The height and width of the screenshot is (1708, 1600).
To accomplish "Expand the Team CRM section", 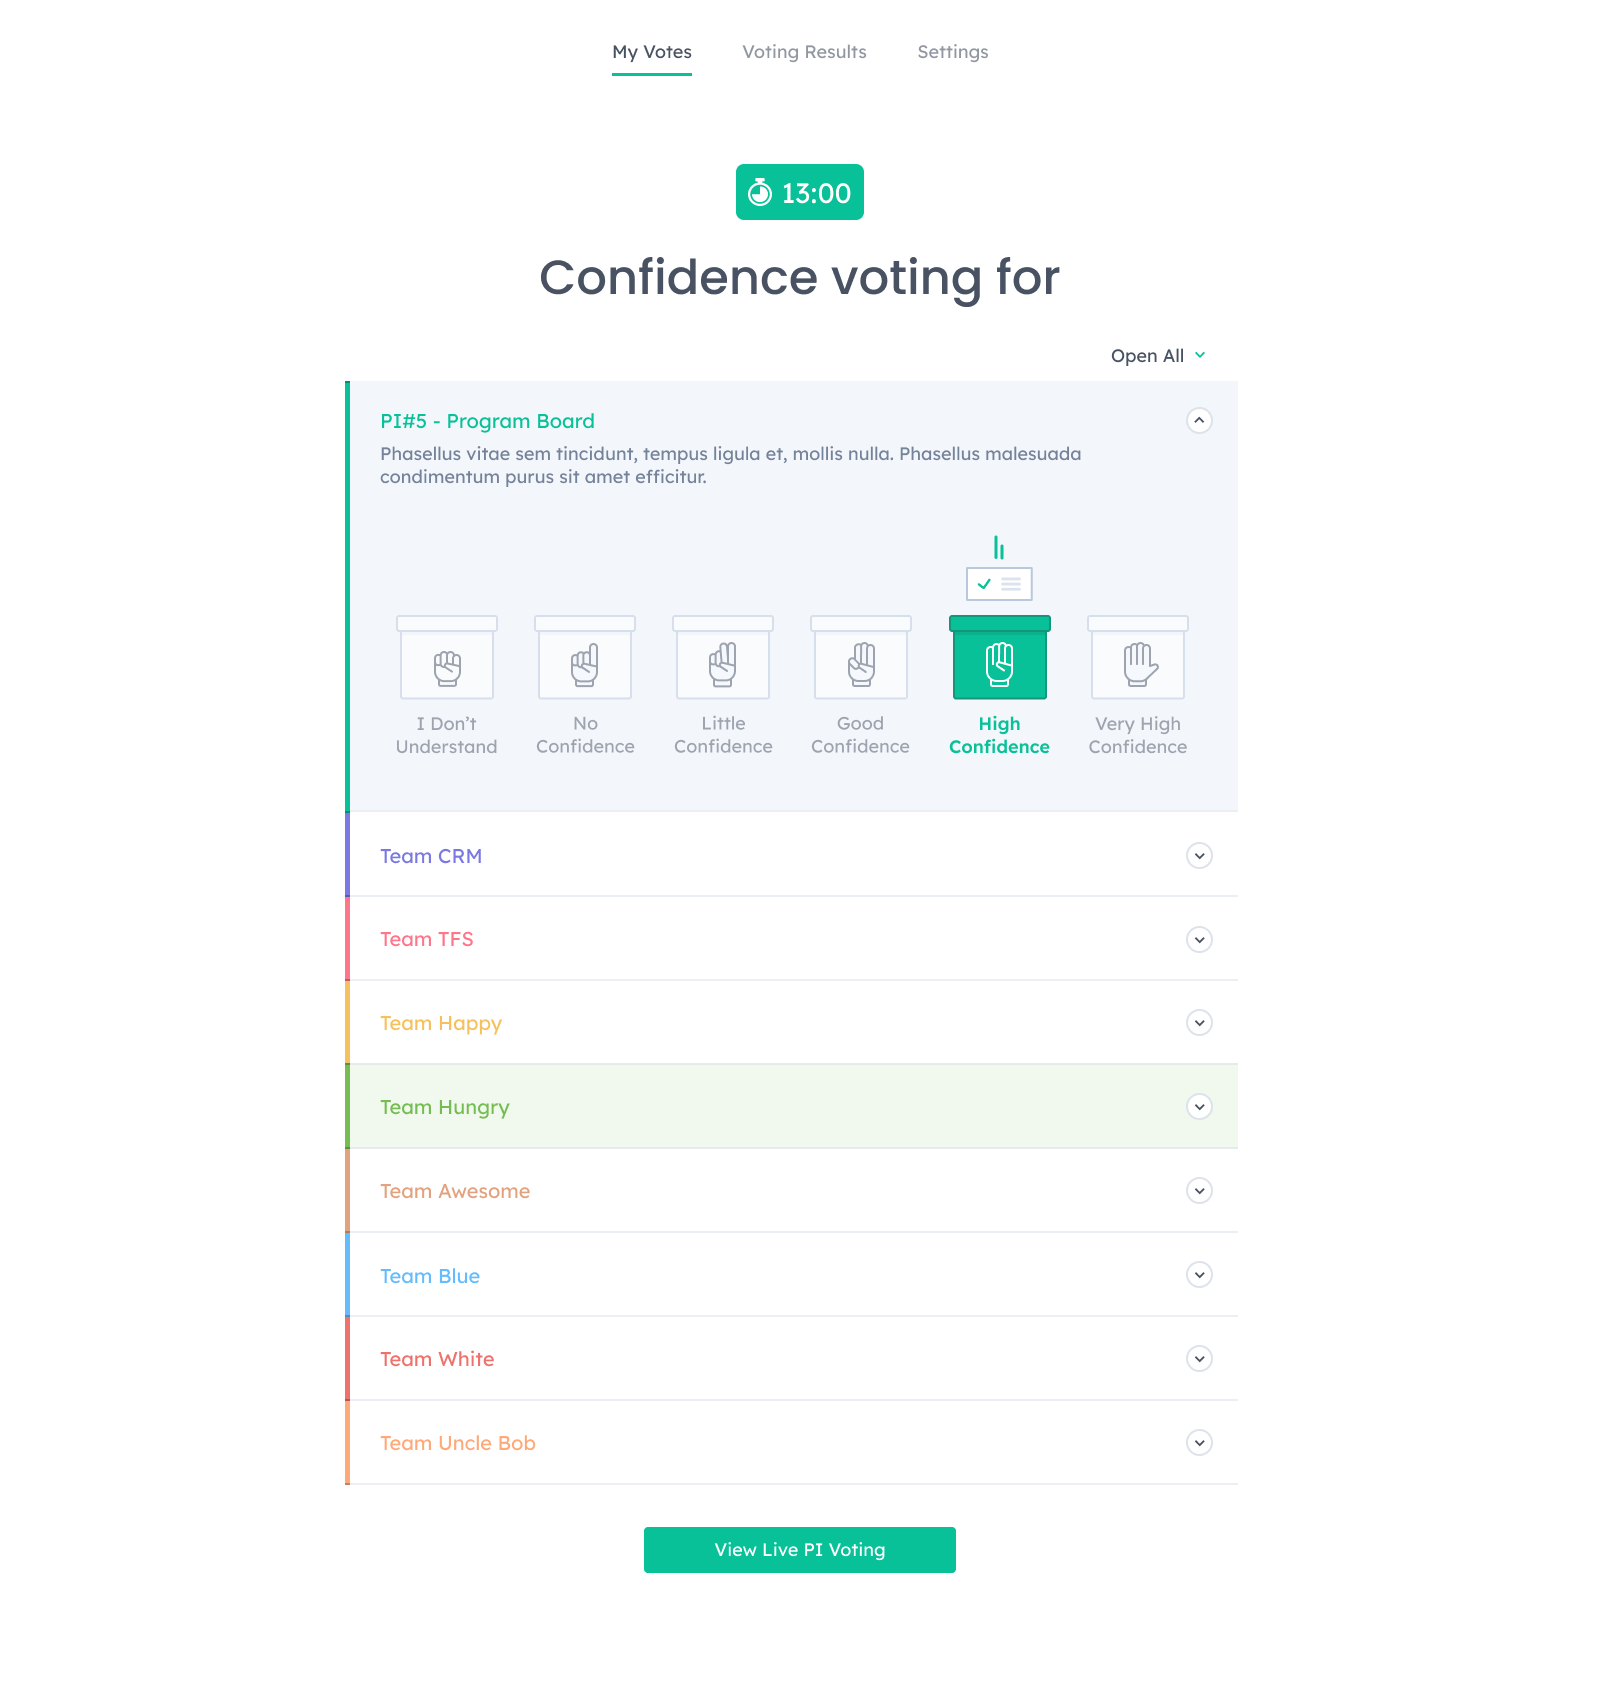I will coord(1198,856).
